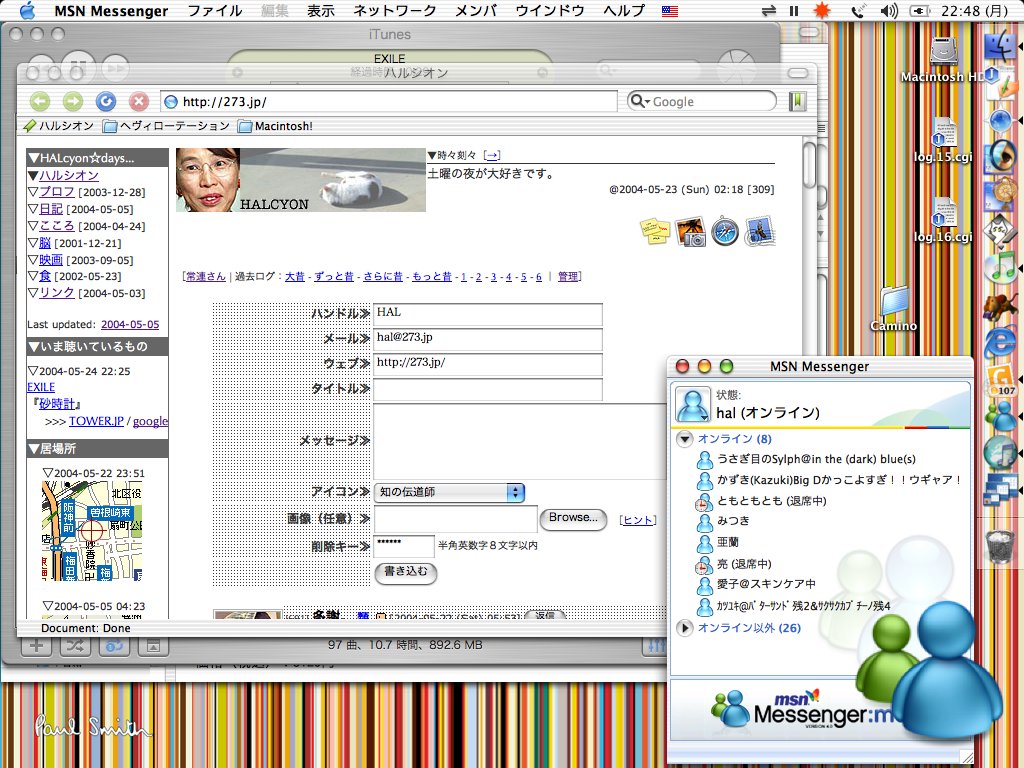Viewport: 1024px width, 768px height.
Task: Open the orange G app with 107 badge
Action: pos(1000,379)
